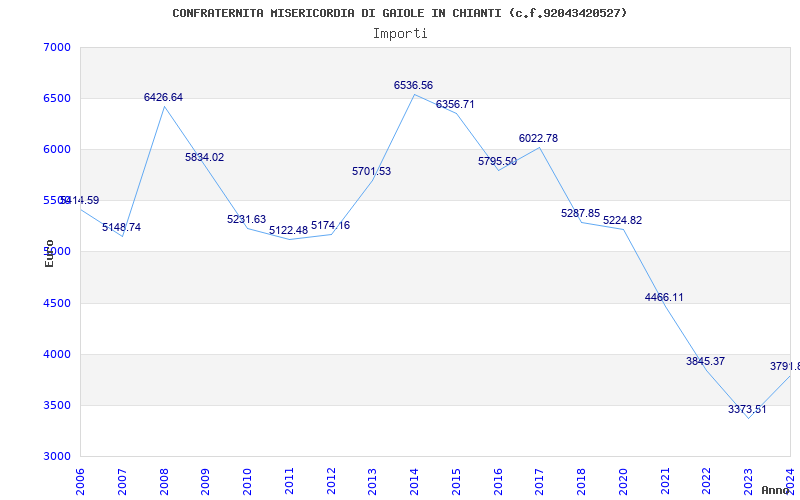Image resolution: width=800 pixels, height=500 pixels.
Task: Click x-axis year 2018
Action: 582,482
